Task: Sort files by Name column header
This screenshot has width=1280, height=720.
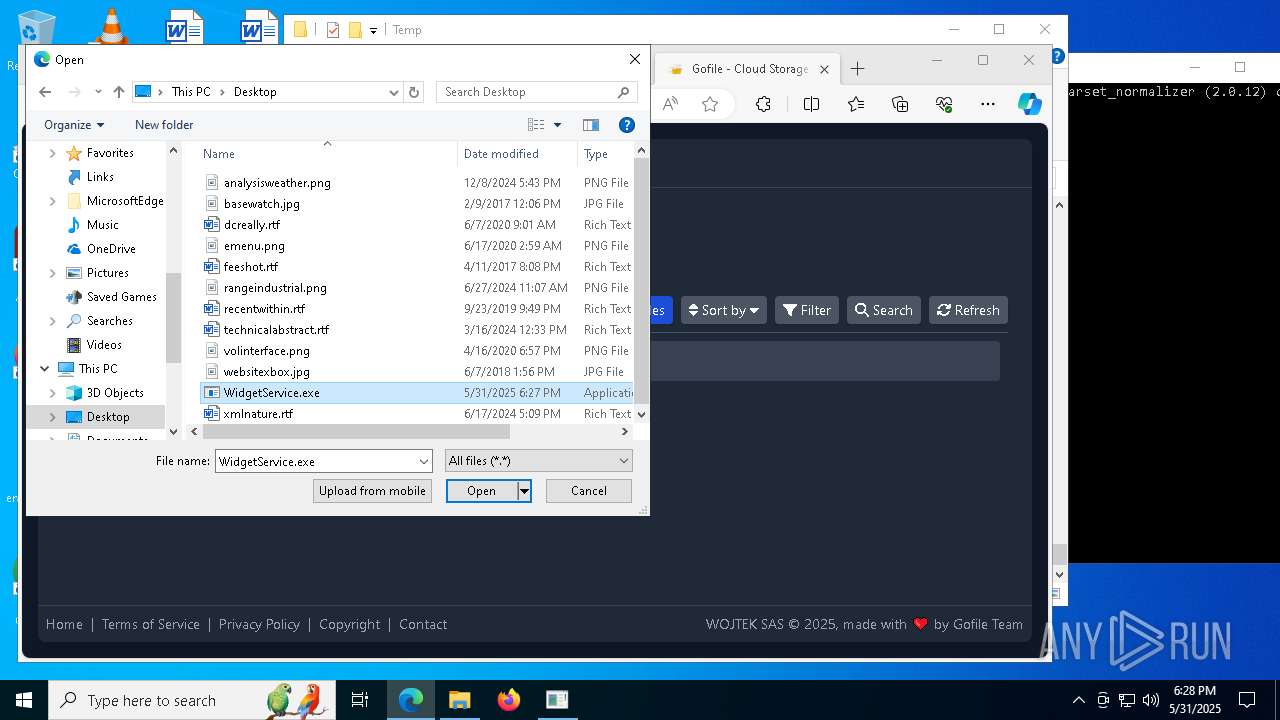Action: pyautogui.click(x=328, y=154)
